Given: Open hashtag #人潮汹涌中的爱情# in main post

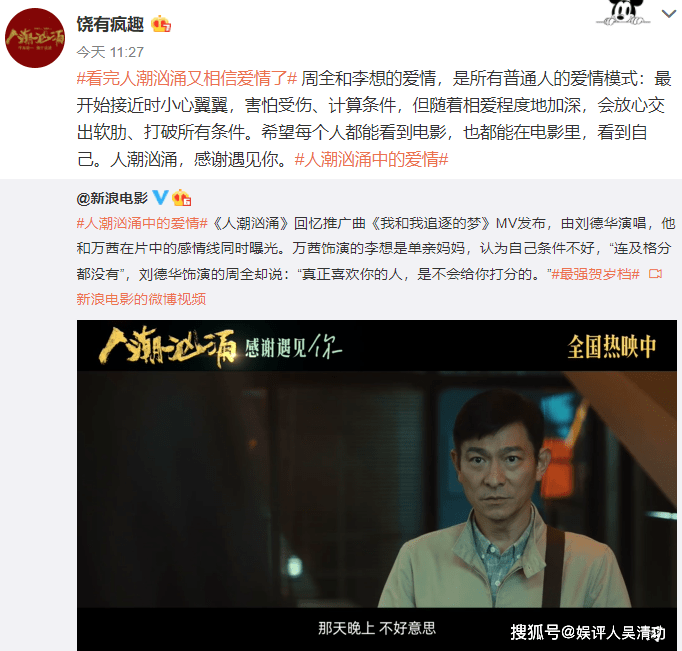Looking at the screenshot, I should coord(371,160).
